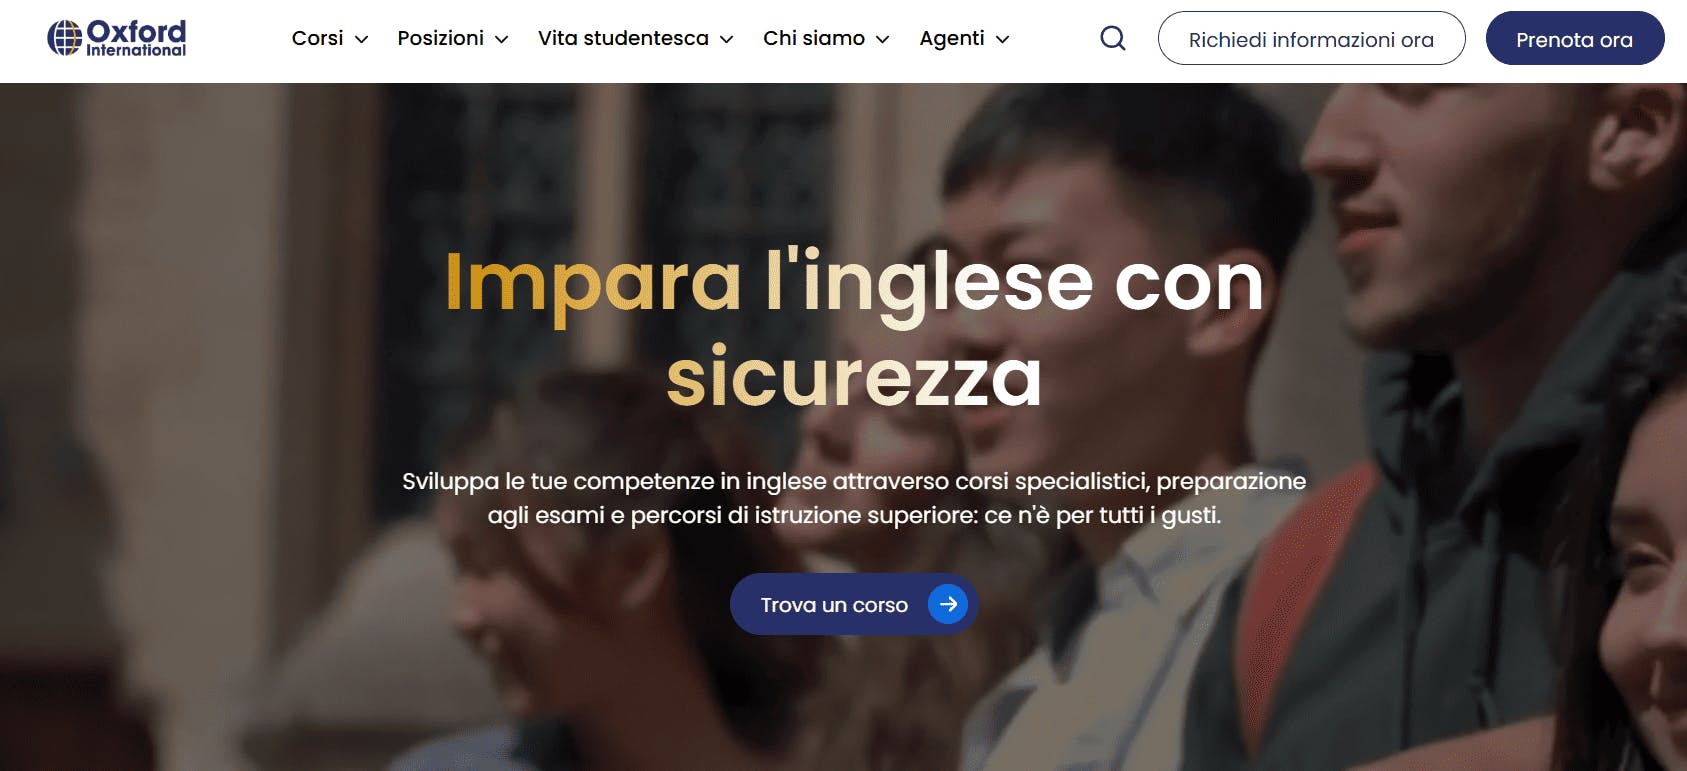Open the Corsi menu label
The image size is (1687, 771).
coord(317,38)
